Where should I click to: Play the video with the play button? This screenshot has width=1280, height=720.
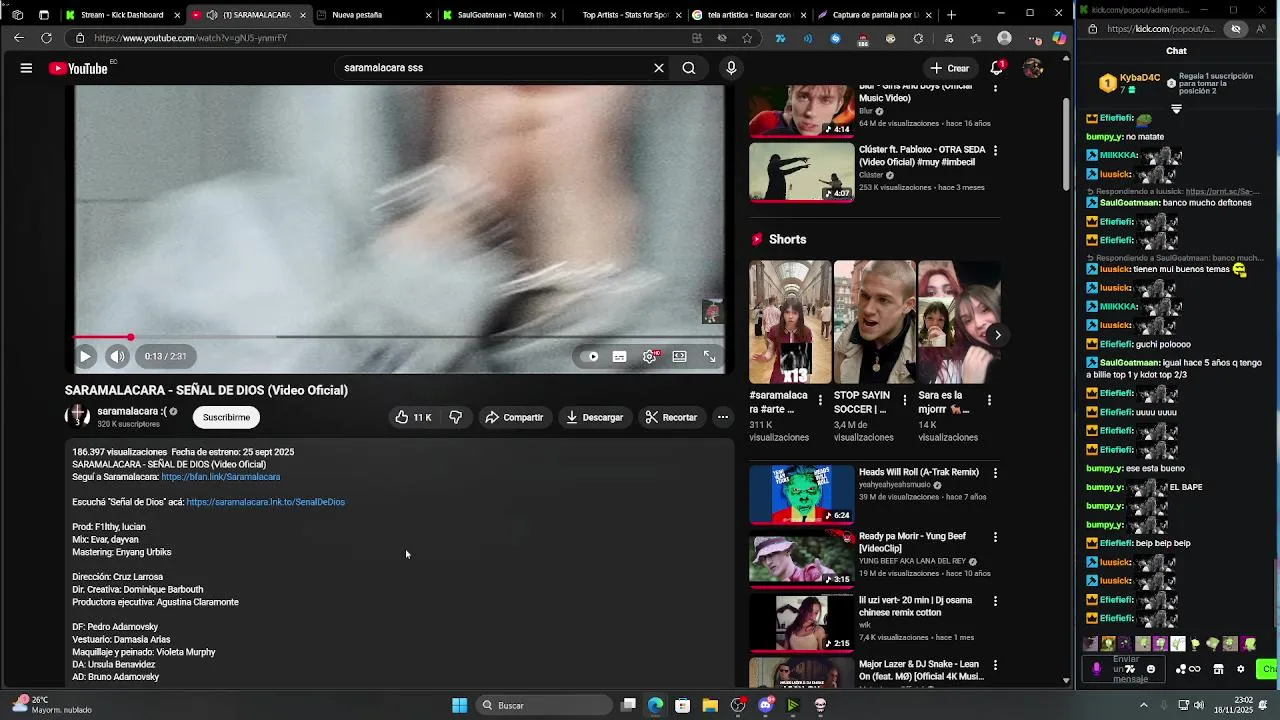tap(85, 356)
